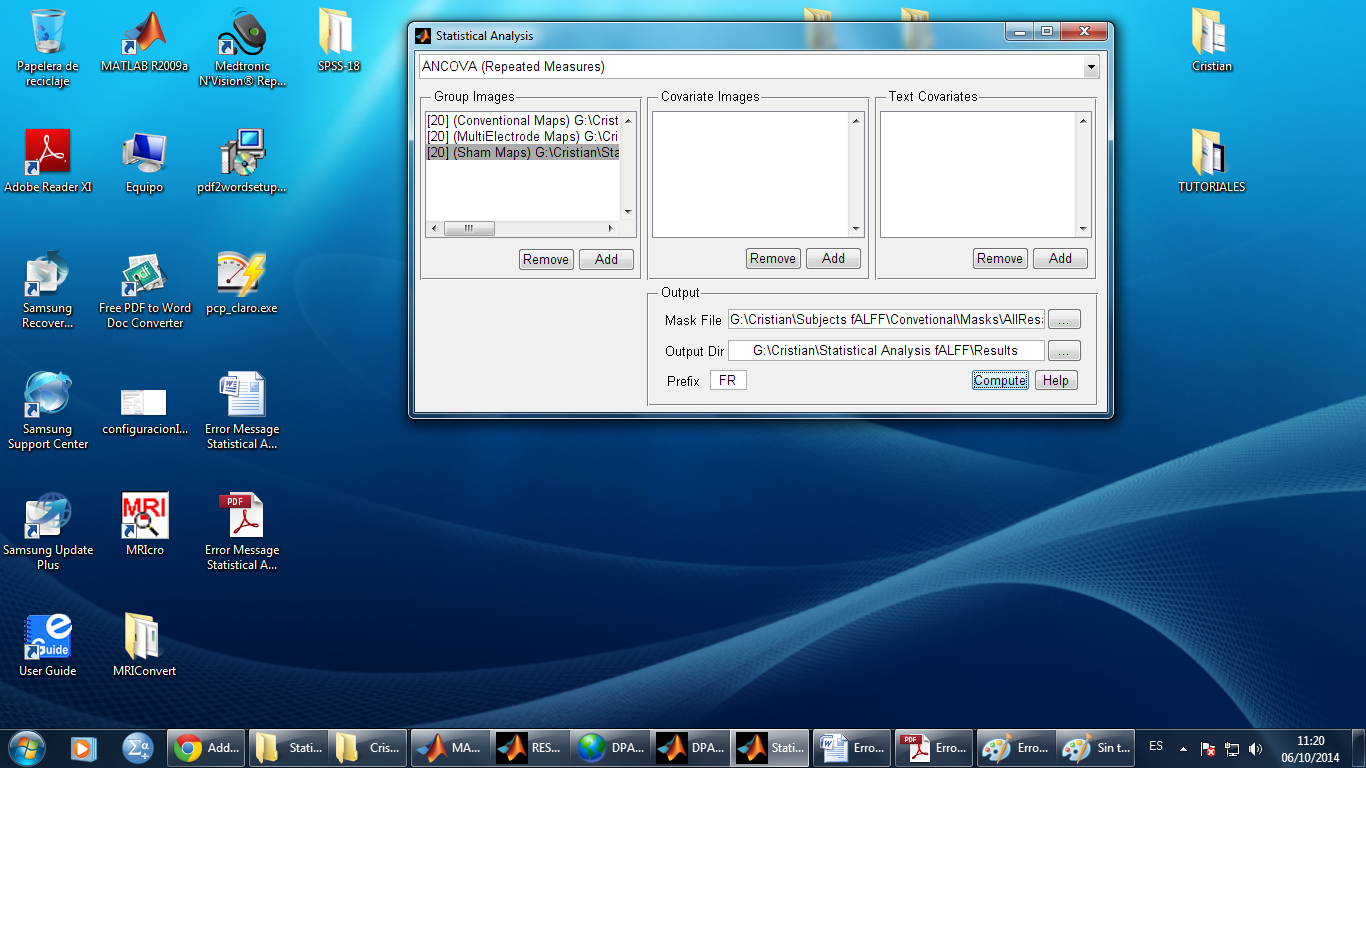1366x932 pixels.
Task: Launch Adobe Reader XI from the desktop
Action: [48, 160]
